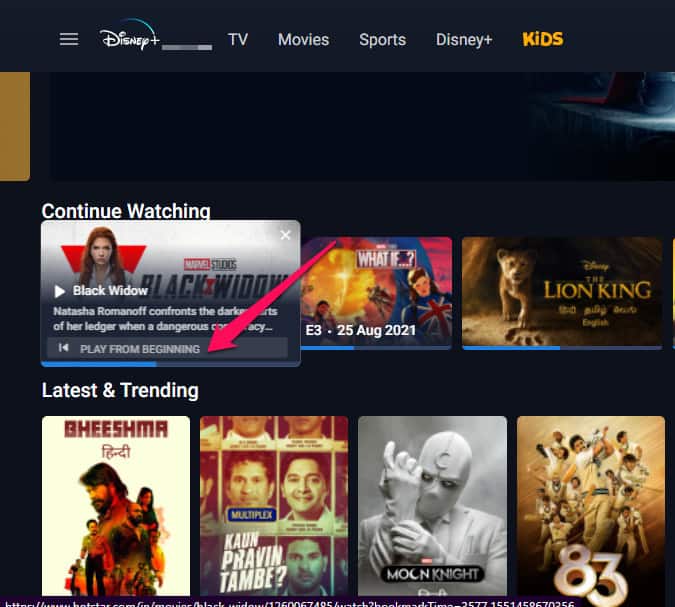The image size is (675, 607).
Task: Resume the What If...? episode thumbnail
Action: click(377, 291)
